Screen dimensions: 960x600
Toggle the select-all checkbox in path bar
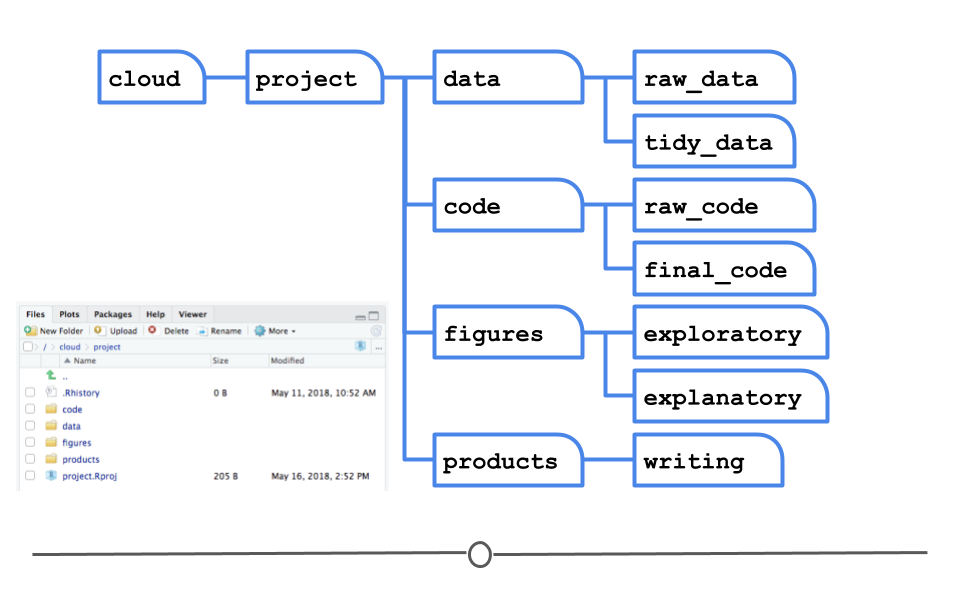(x=28, y=347)
